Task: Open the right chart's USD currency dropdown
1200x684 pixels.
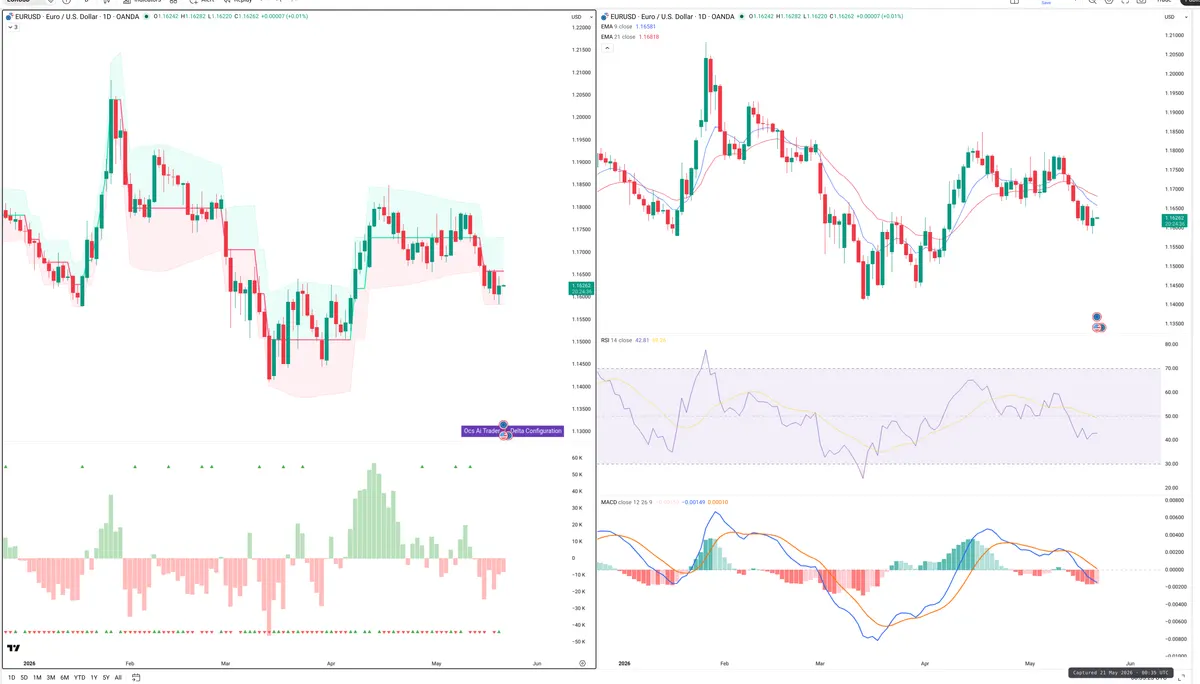Action: (1176, 17)
